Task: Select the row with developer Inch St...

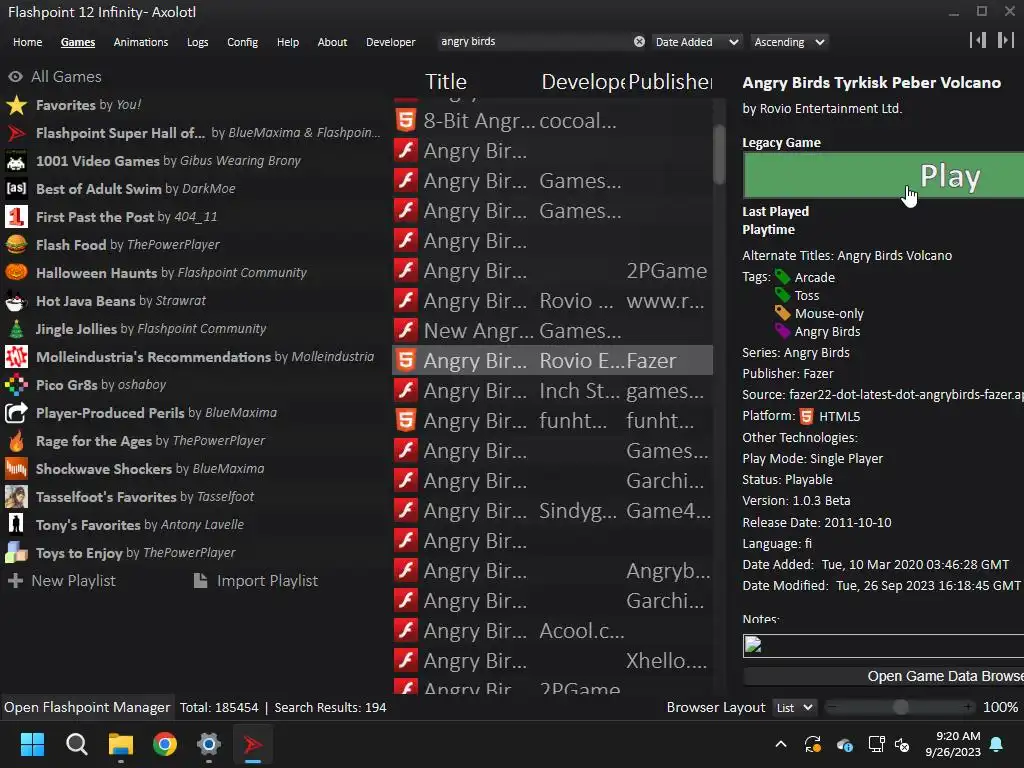Action: click(x=552, y=391)
